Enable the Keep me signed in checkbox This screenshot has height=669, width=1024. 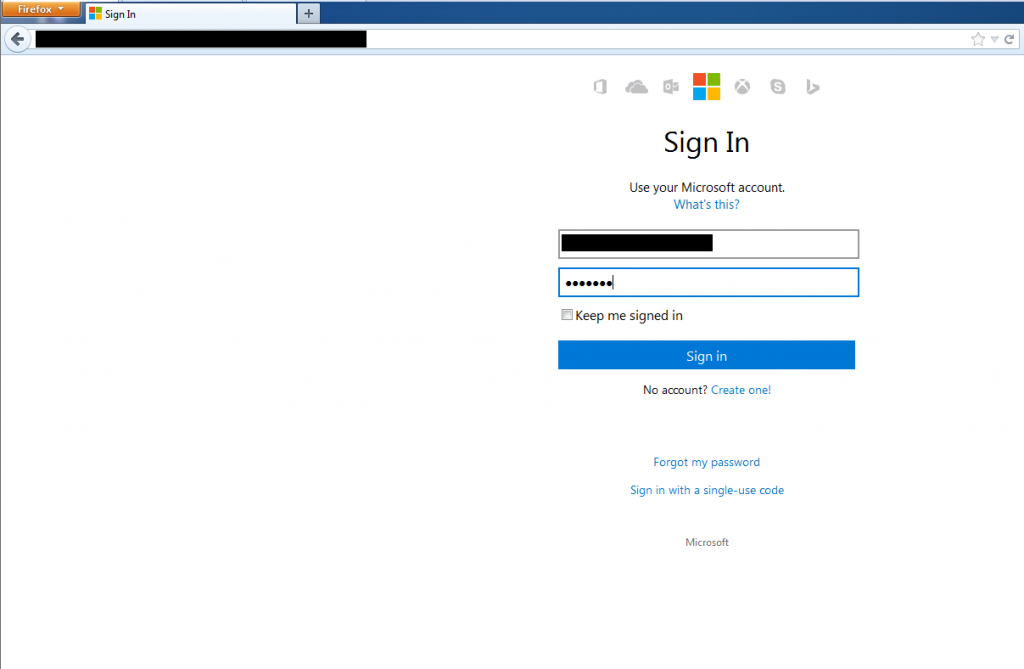pos(567,315)
